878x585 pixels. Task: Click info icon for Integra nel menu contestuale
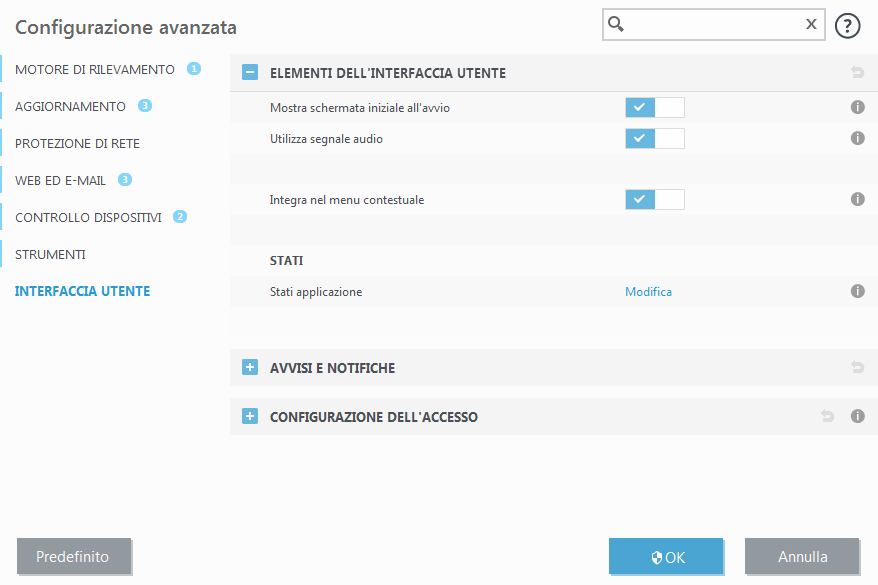pyautogui.click(x=857, y=199)
